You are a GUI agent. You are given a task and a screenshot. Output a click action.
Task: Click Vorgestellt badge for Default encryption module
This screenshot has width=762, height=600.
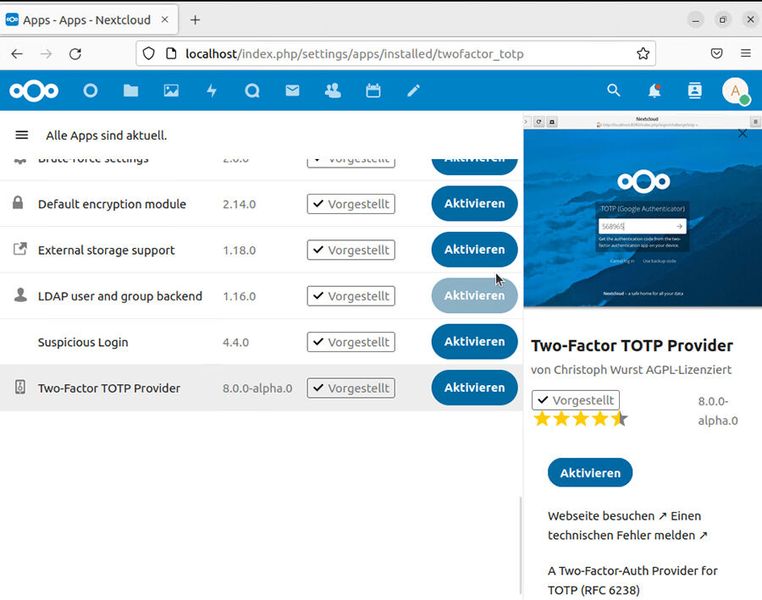(351, 204)
